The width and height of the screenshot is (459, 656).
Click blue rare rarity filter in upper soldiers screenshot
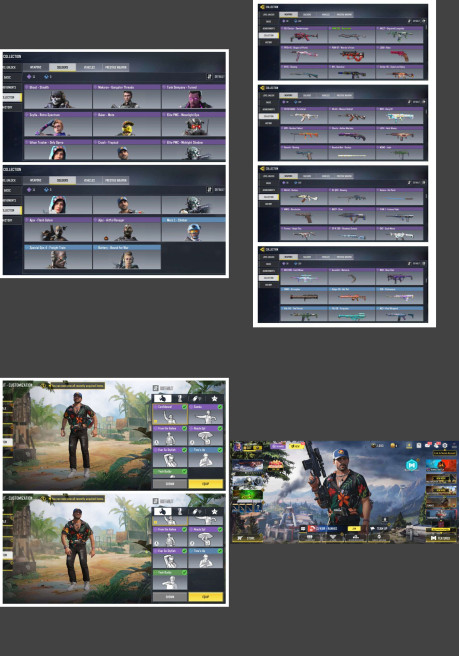point(48,77)
